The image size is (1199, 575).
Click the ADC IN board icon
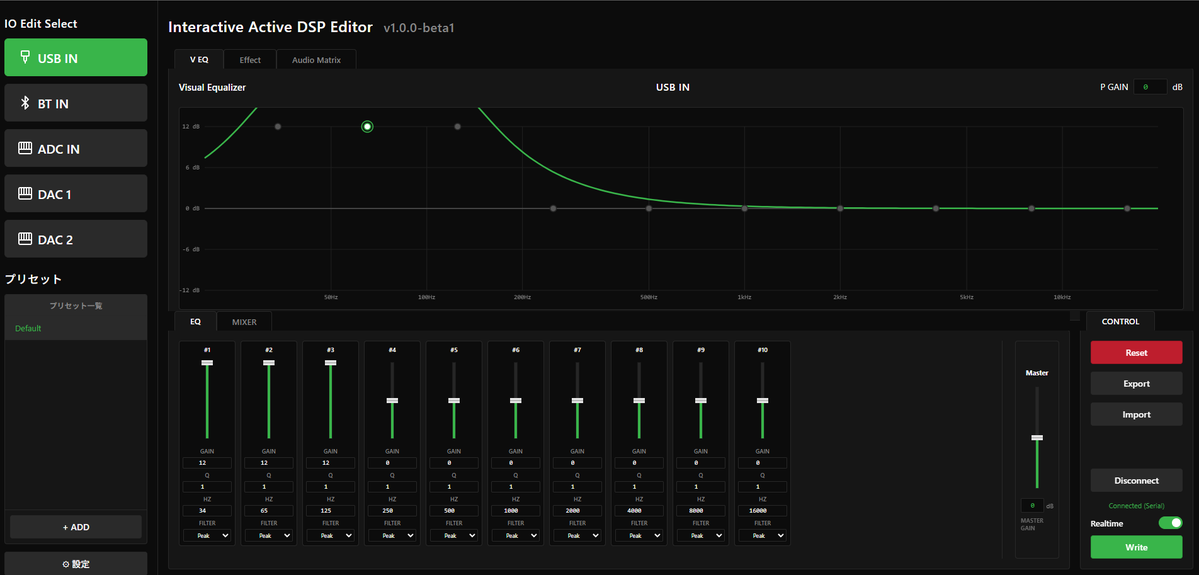coord(25,148)
